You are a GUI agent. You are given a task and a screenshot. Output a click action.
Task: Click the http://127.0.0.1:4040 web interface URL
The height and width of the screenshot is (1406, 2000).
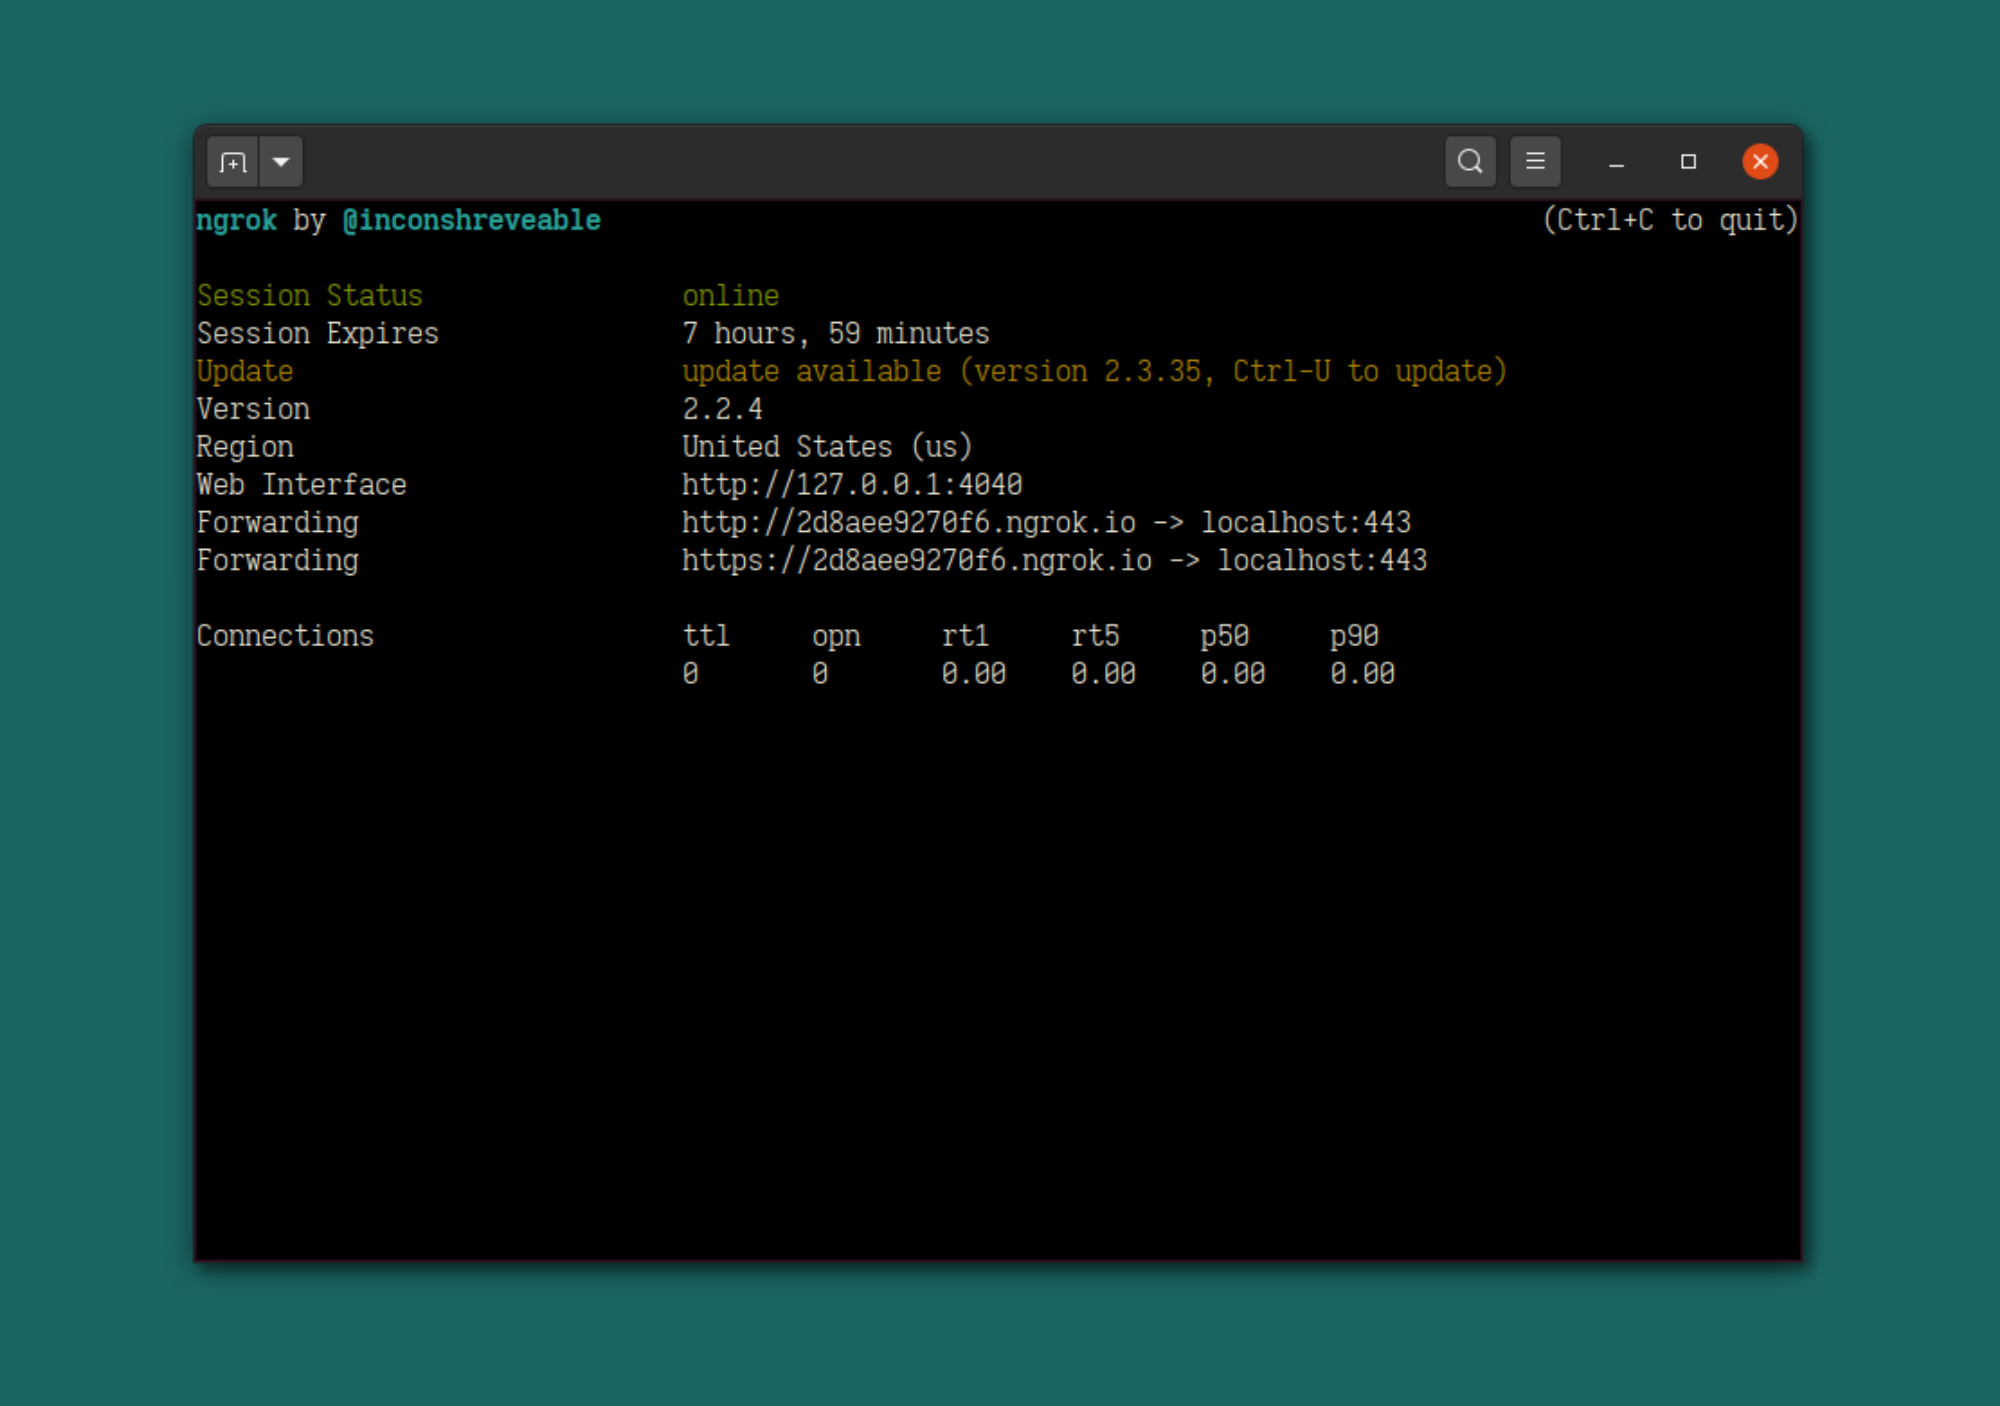[x=852, y=485]
